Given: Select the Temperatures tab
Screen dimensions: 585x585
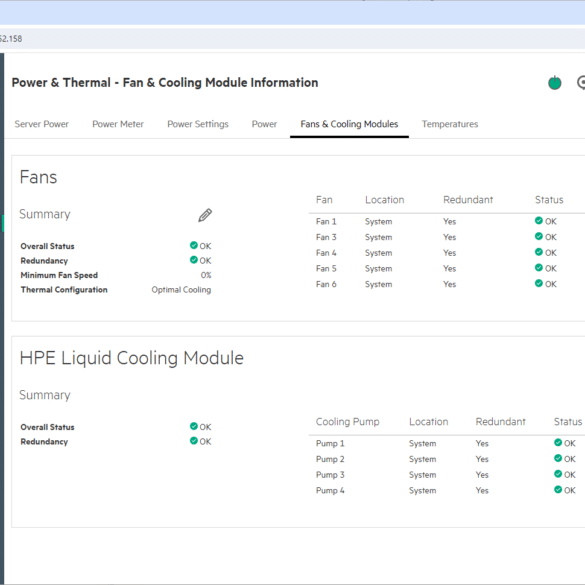Looking at the screenshot, I should tap(450, 124).
